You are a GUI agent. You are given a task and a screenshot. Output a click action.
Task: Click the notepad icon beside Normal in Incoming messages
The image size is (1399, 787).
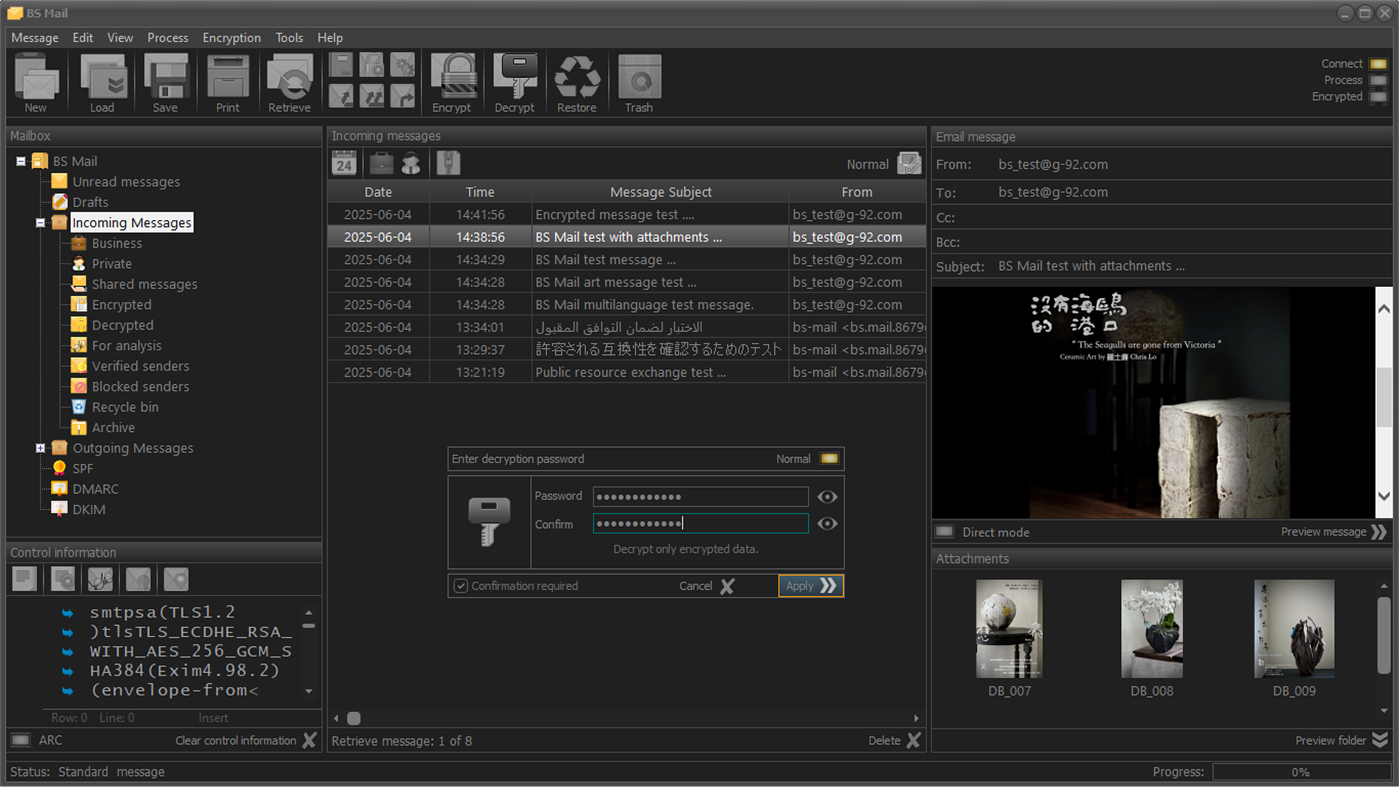[x=909, y=164]
